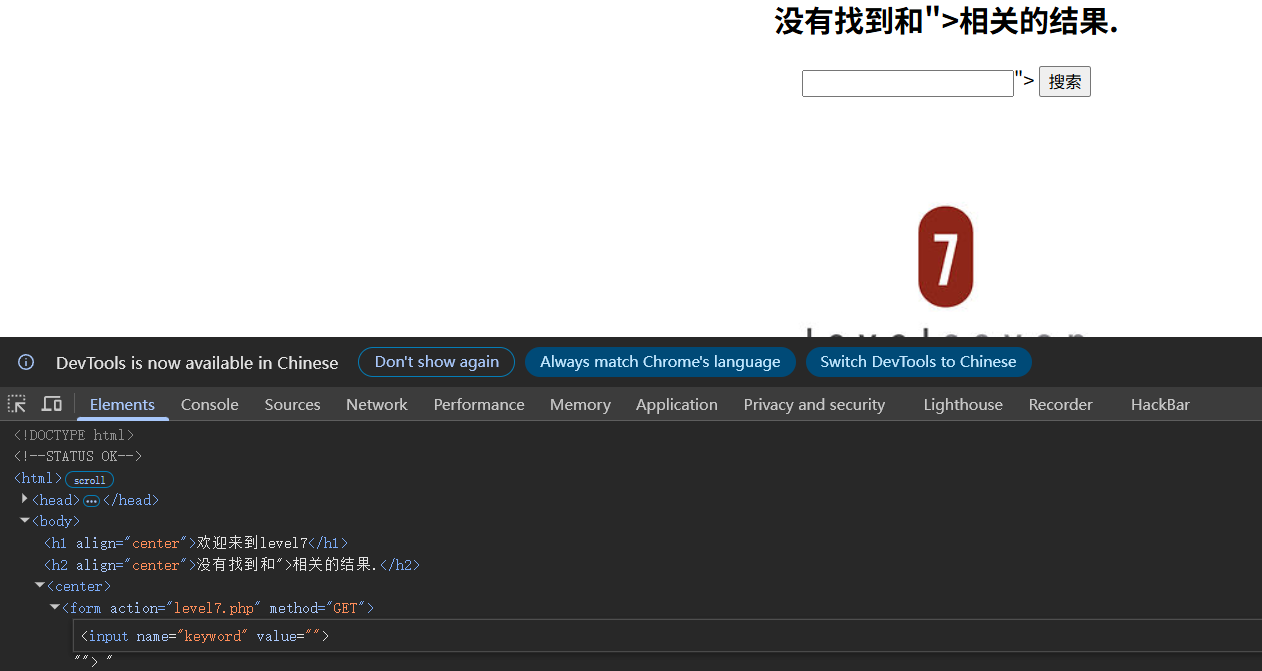Expand the head element node
This screenshot has width=1262, height=671.
click(25, 498)
